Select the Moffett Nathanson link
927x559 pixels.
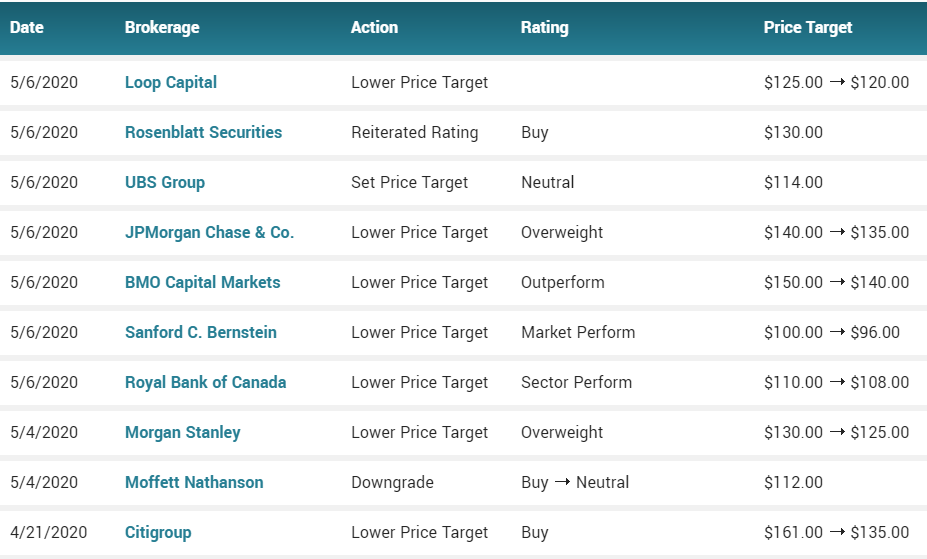coord(194,483)
